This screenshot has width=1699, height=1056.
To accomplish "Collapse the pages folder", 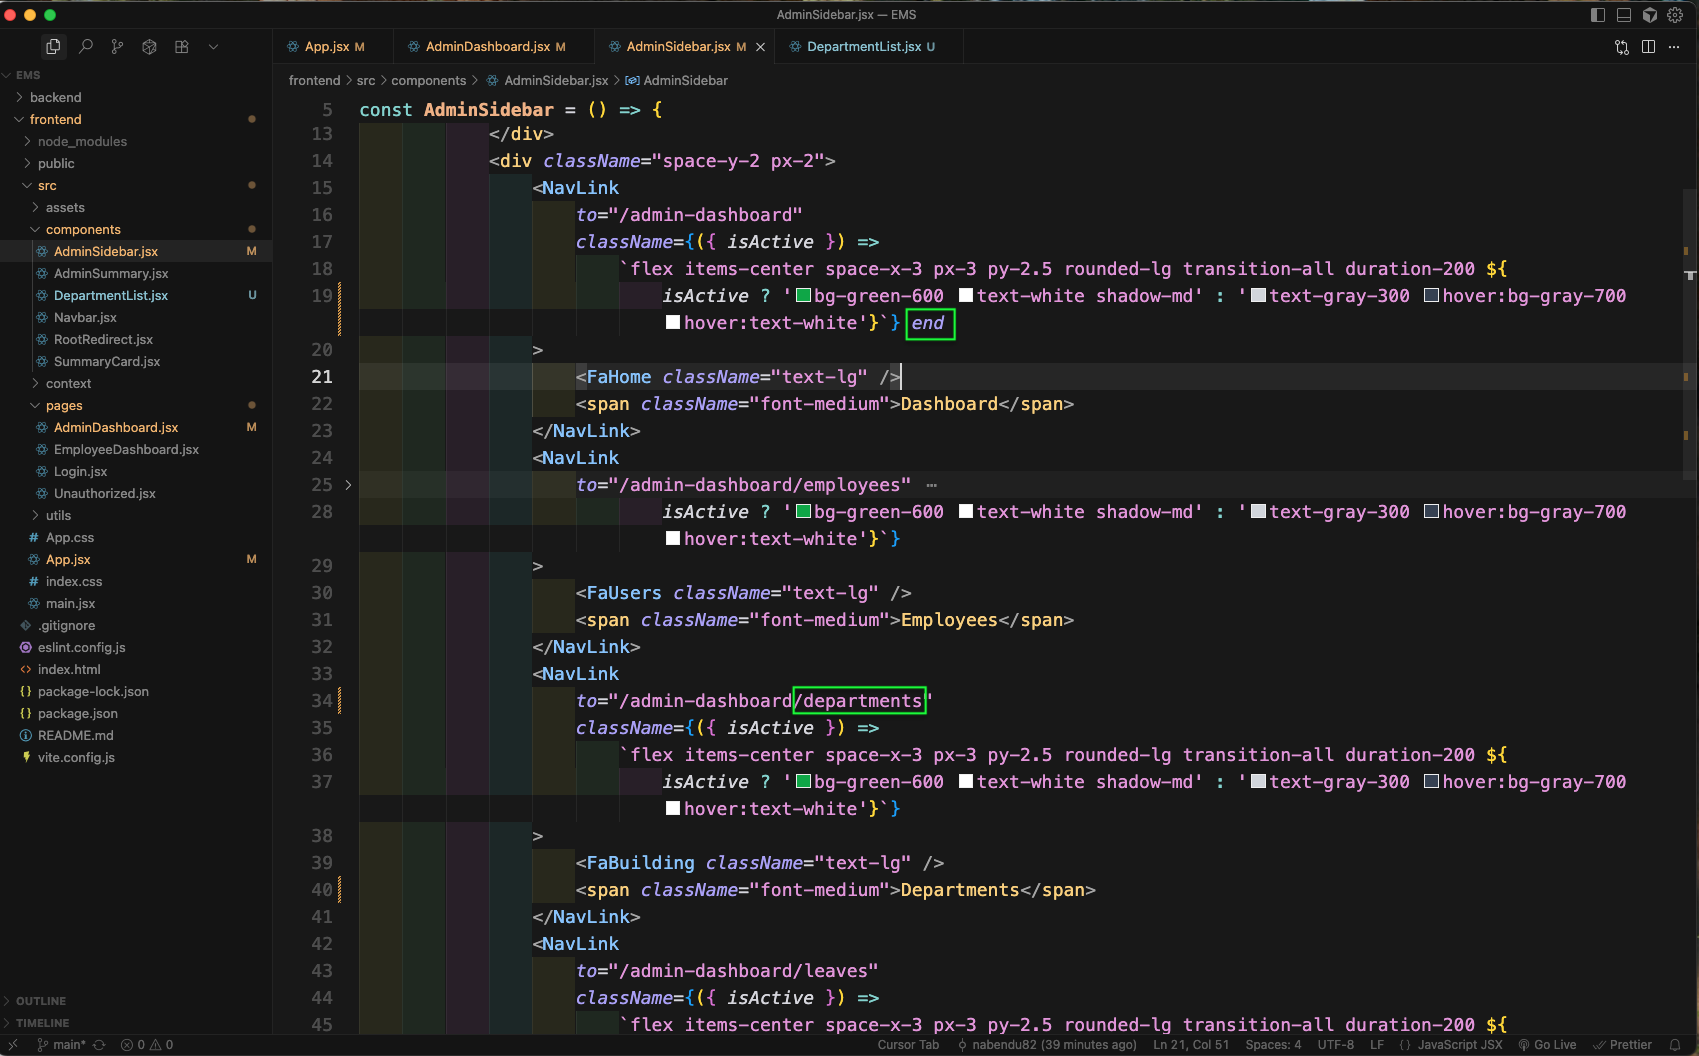I will 136,405.
